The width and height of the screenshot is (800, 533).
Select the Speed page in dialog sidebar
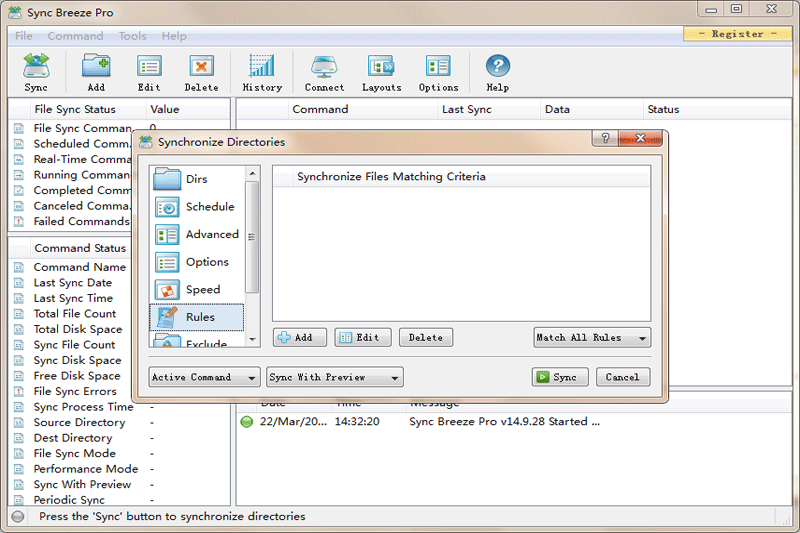(x=197, y=289)
